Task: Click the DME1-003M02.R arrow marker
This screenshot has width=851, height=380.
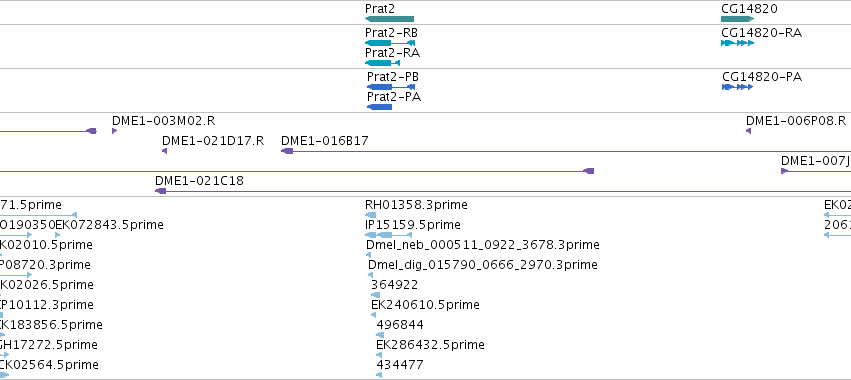Action: click(115, 131)
